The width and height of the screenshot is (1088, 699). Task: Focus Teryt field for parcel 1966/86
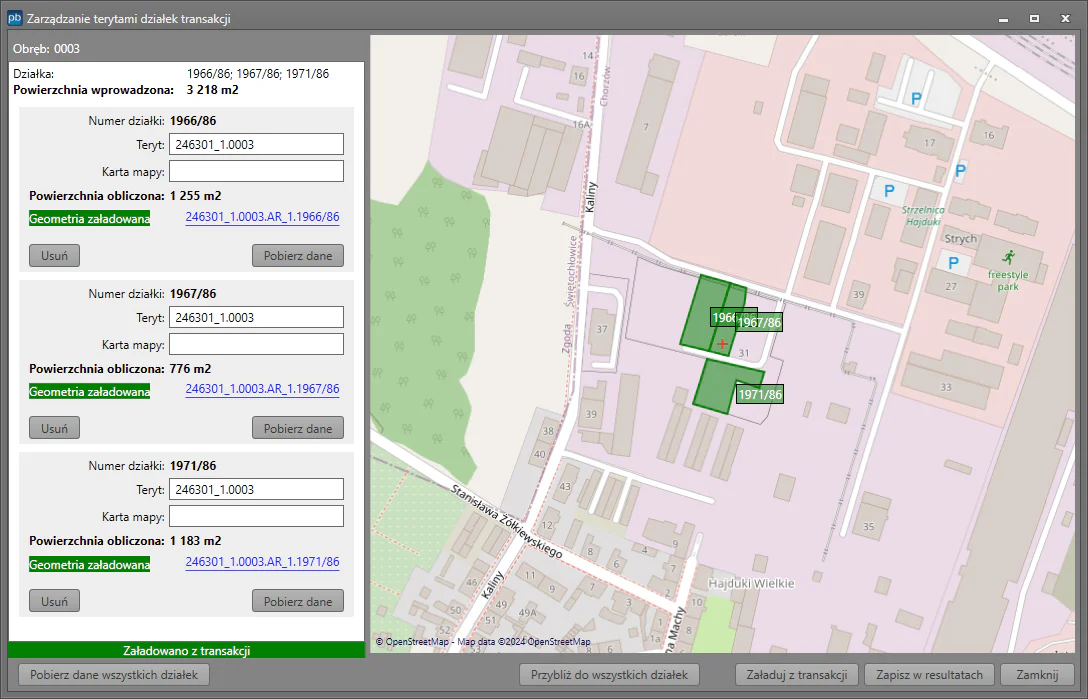[256, 145]
